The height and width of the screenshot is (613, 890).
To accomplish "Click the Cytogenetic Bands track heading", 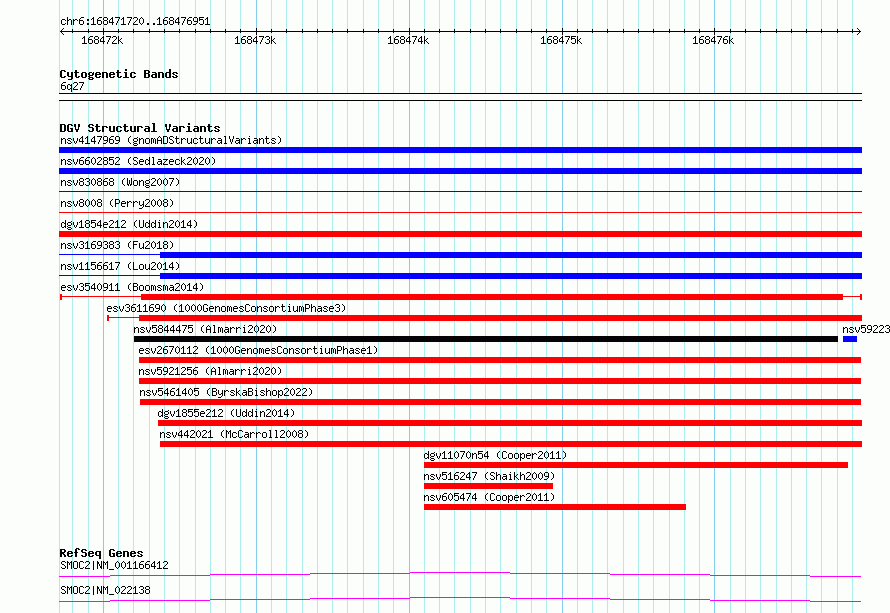I will click(x=119, y=74).
